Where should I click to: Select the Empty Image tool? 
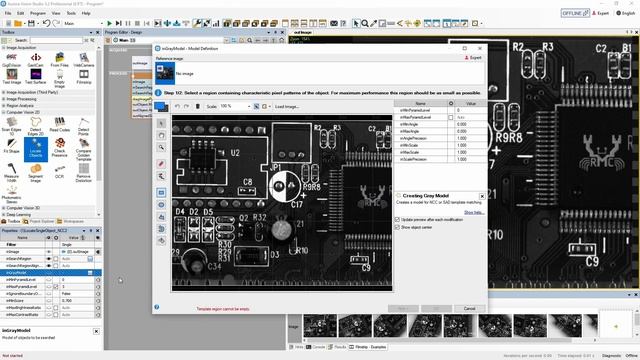click(x=60, y=79)
